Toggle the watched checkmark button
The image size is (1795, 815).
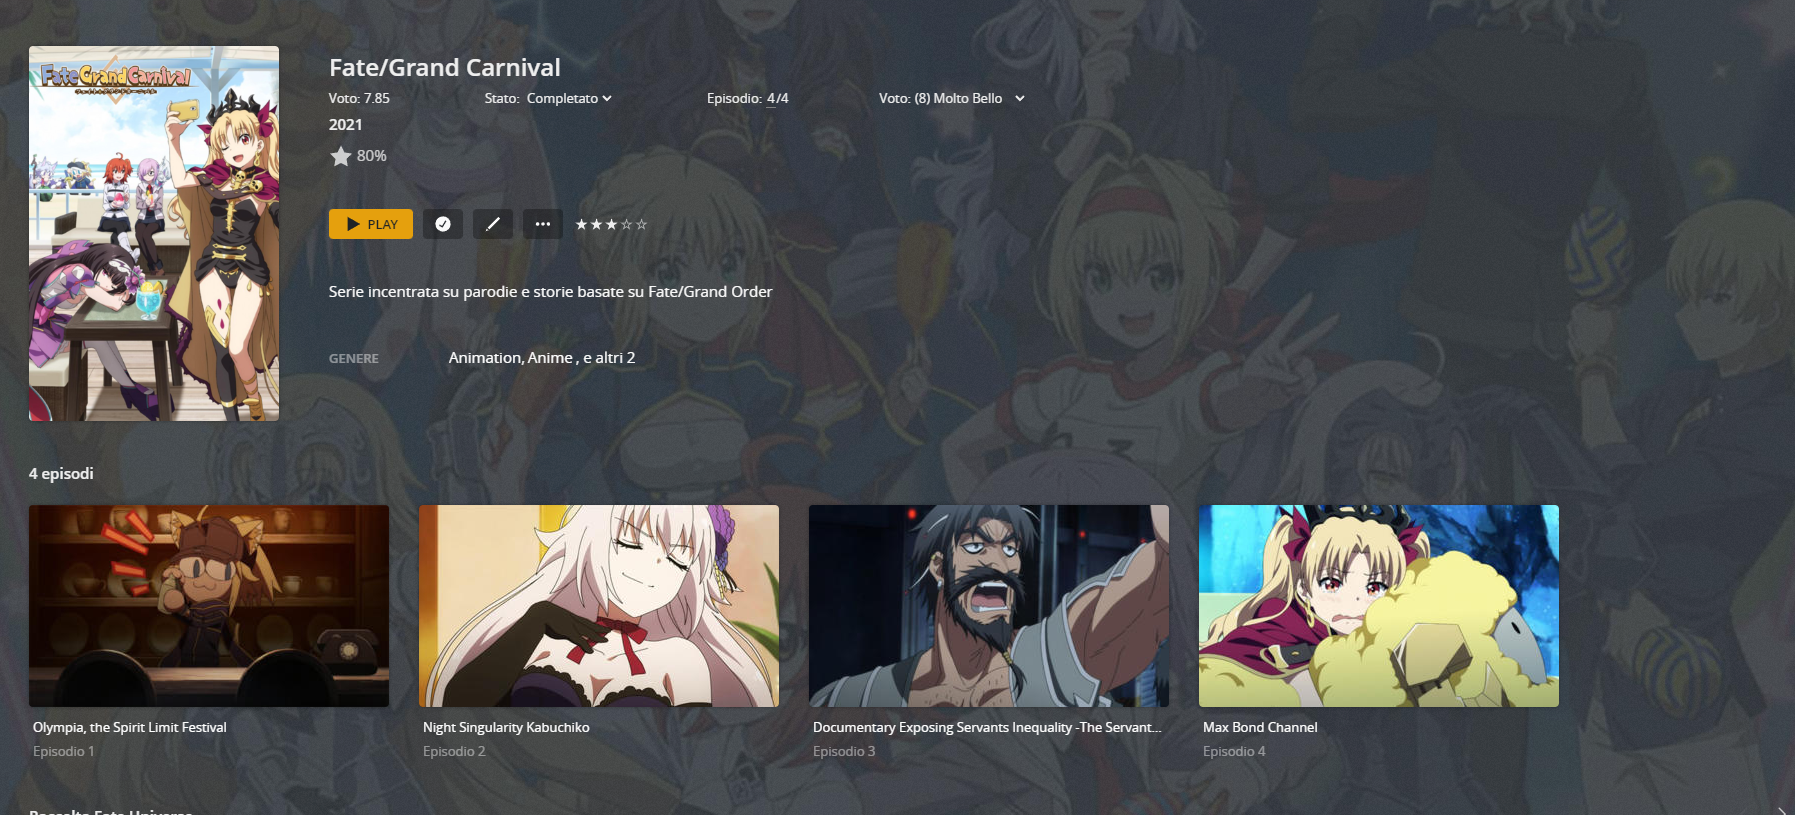tap(442, 224)
